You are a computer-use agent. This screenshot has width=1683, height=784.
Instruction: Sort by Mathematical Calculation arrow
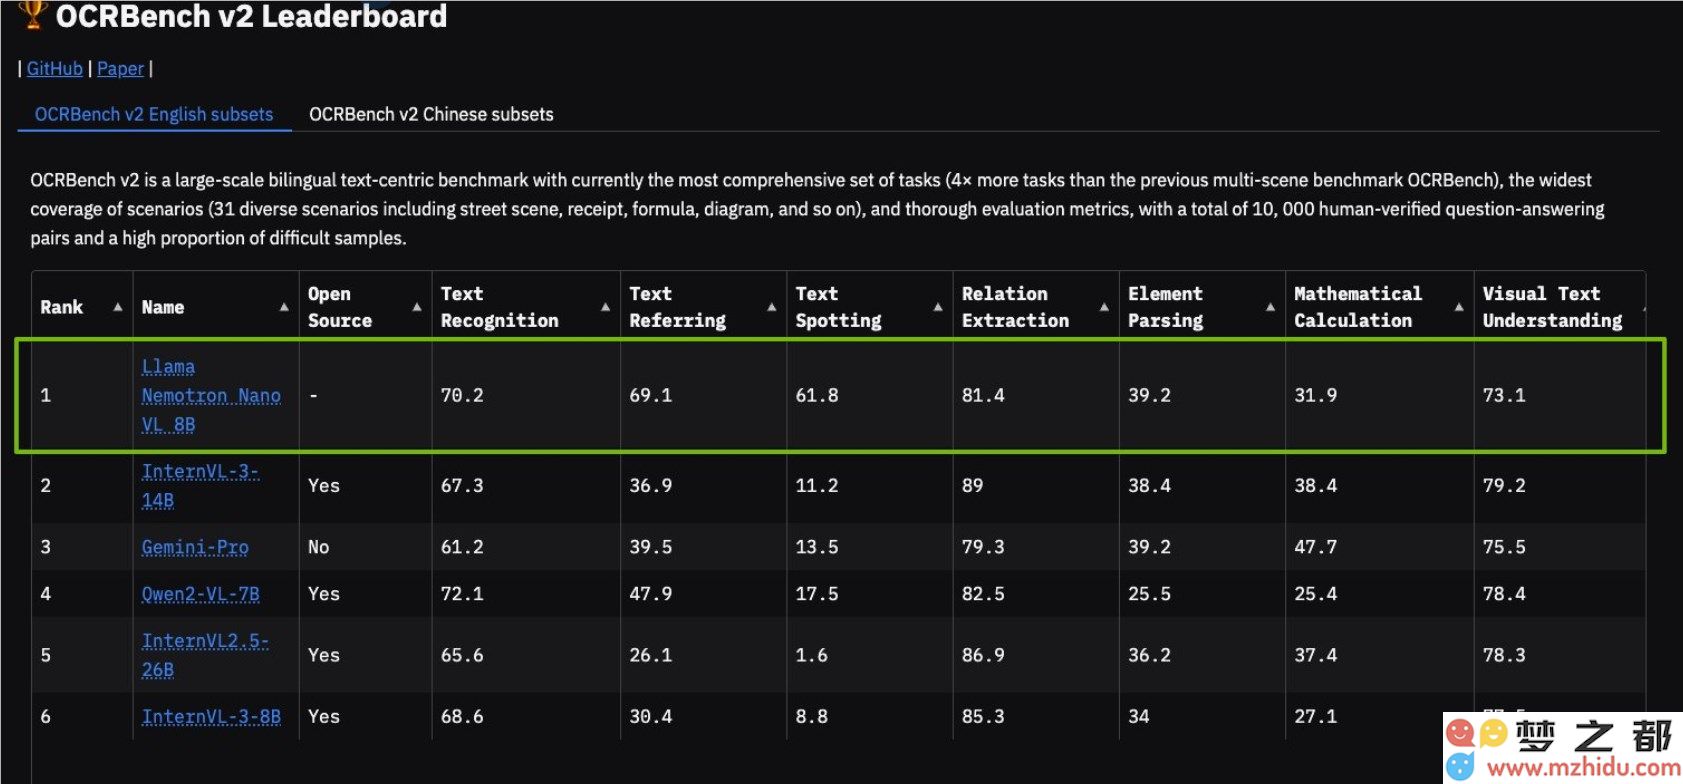coord(1459,307)
